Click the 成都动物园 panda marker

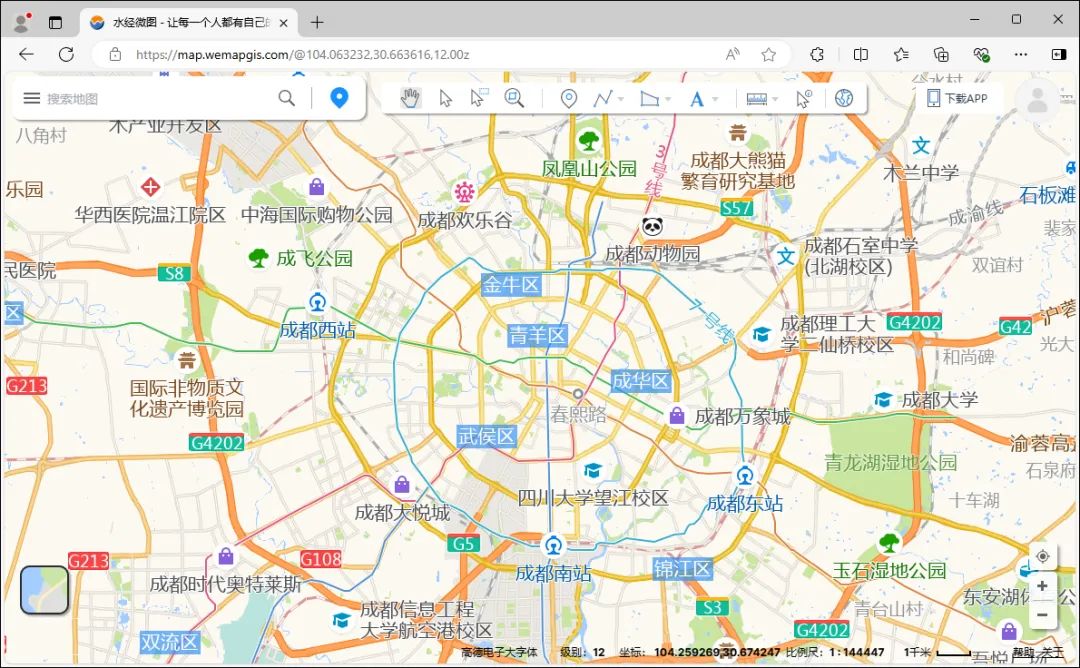pyautogui.click(x=652, y=226)
